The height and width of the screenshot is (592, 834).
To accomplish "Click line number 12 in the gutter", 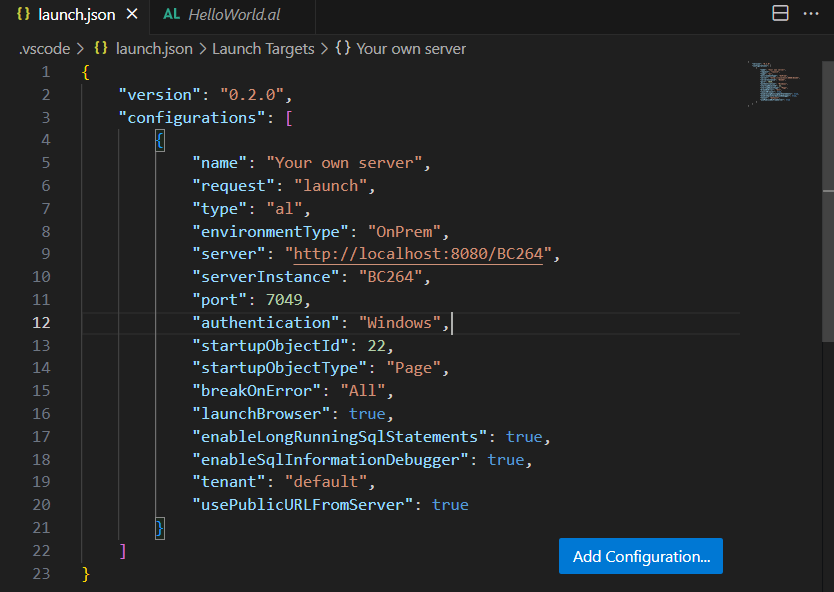I will 41,322.
